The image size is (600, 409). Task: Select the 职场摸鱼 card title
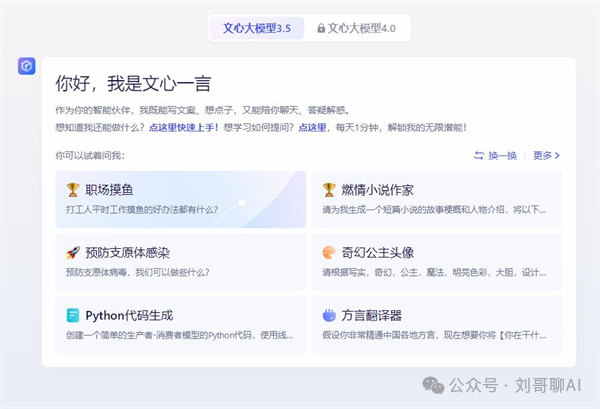pyautogui.click(x=109, y=190)
